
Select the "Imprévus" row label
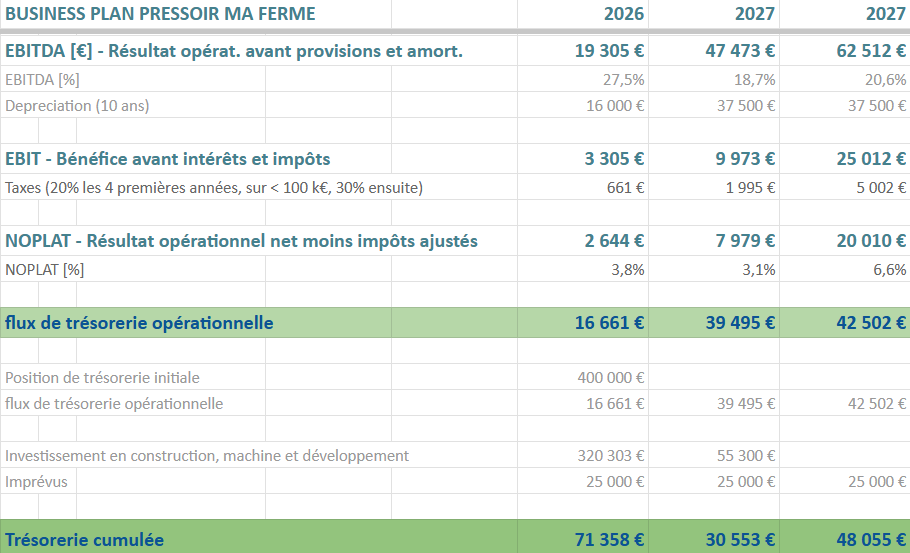(x=36, y=482)
